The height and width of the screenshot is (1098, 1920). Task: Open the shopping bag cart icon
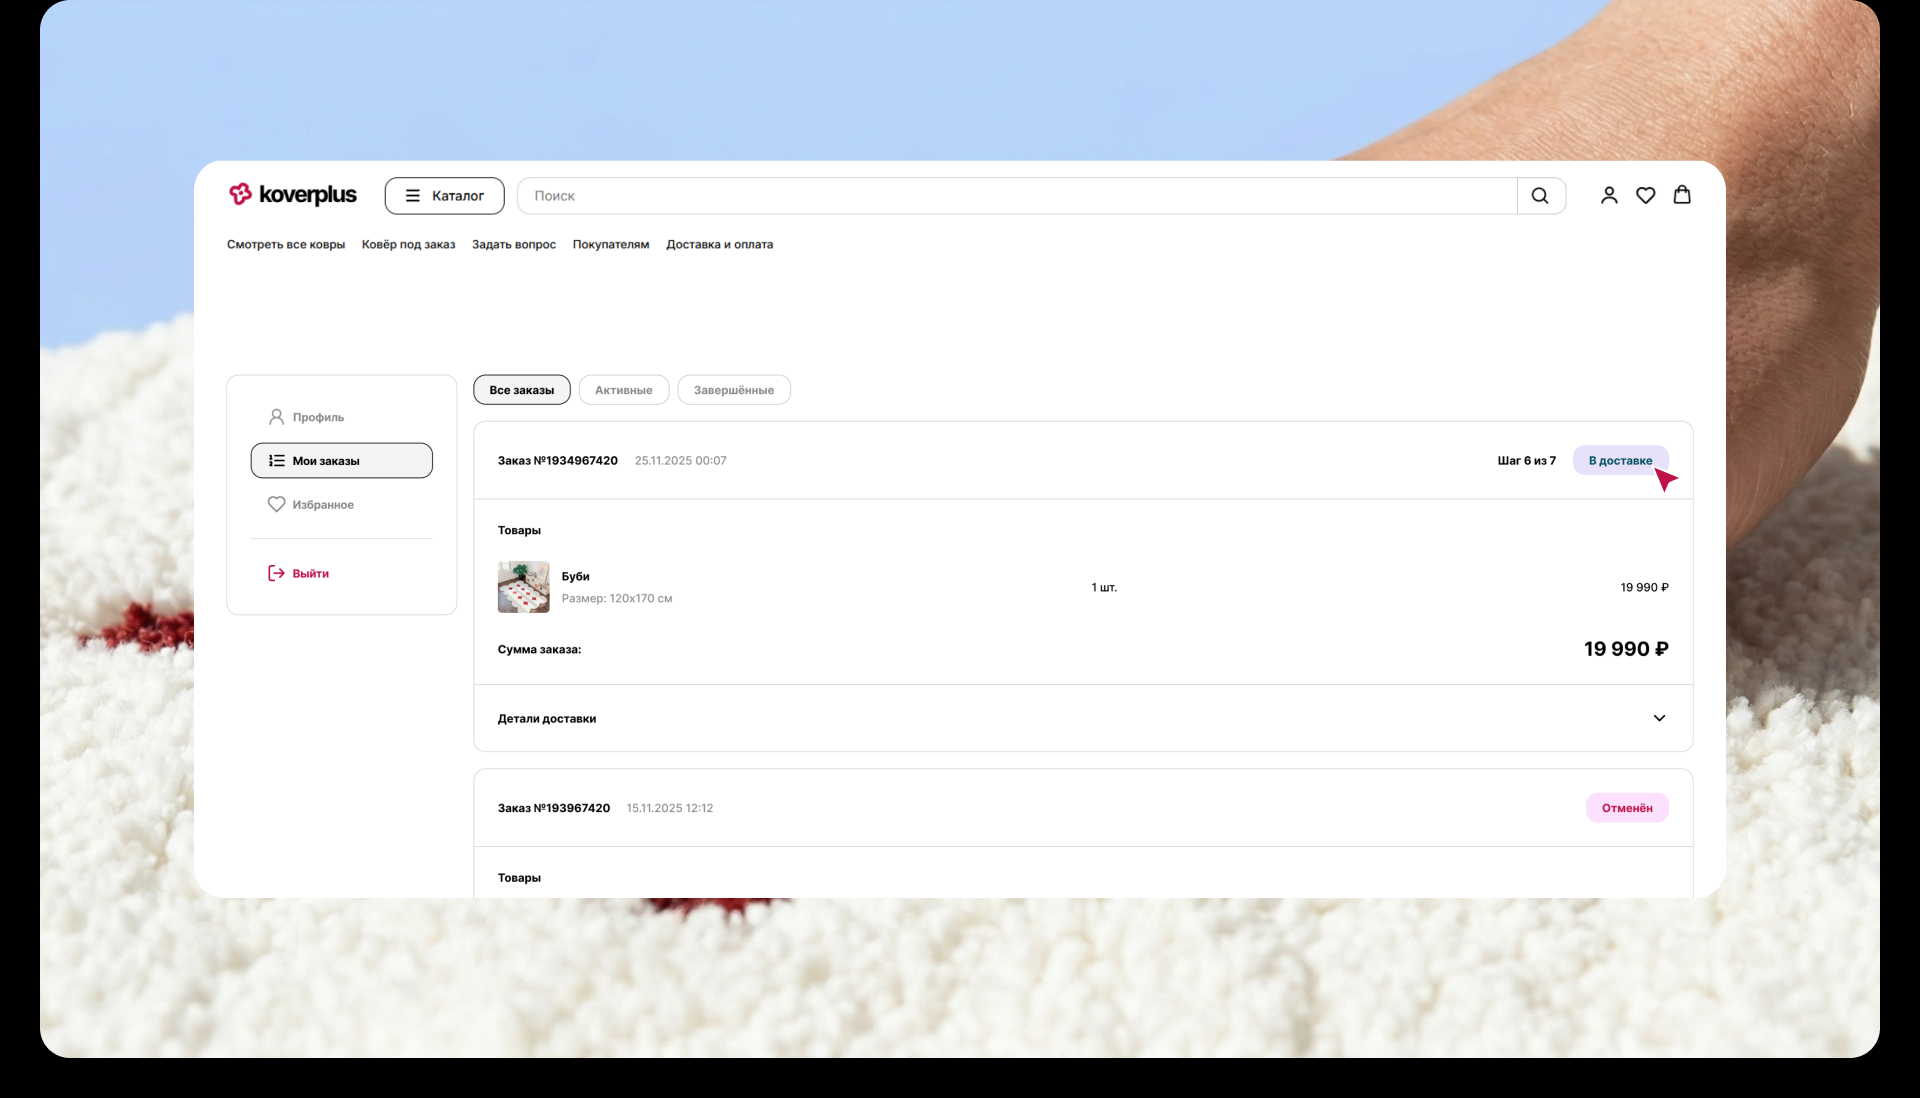pyautogui.click(x=1682, y=195)
